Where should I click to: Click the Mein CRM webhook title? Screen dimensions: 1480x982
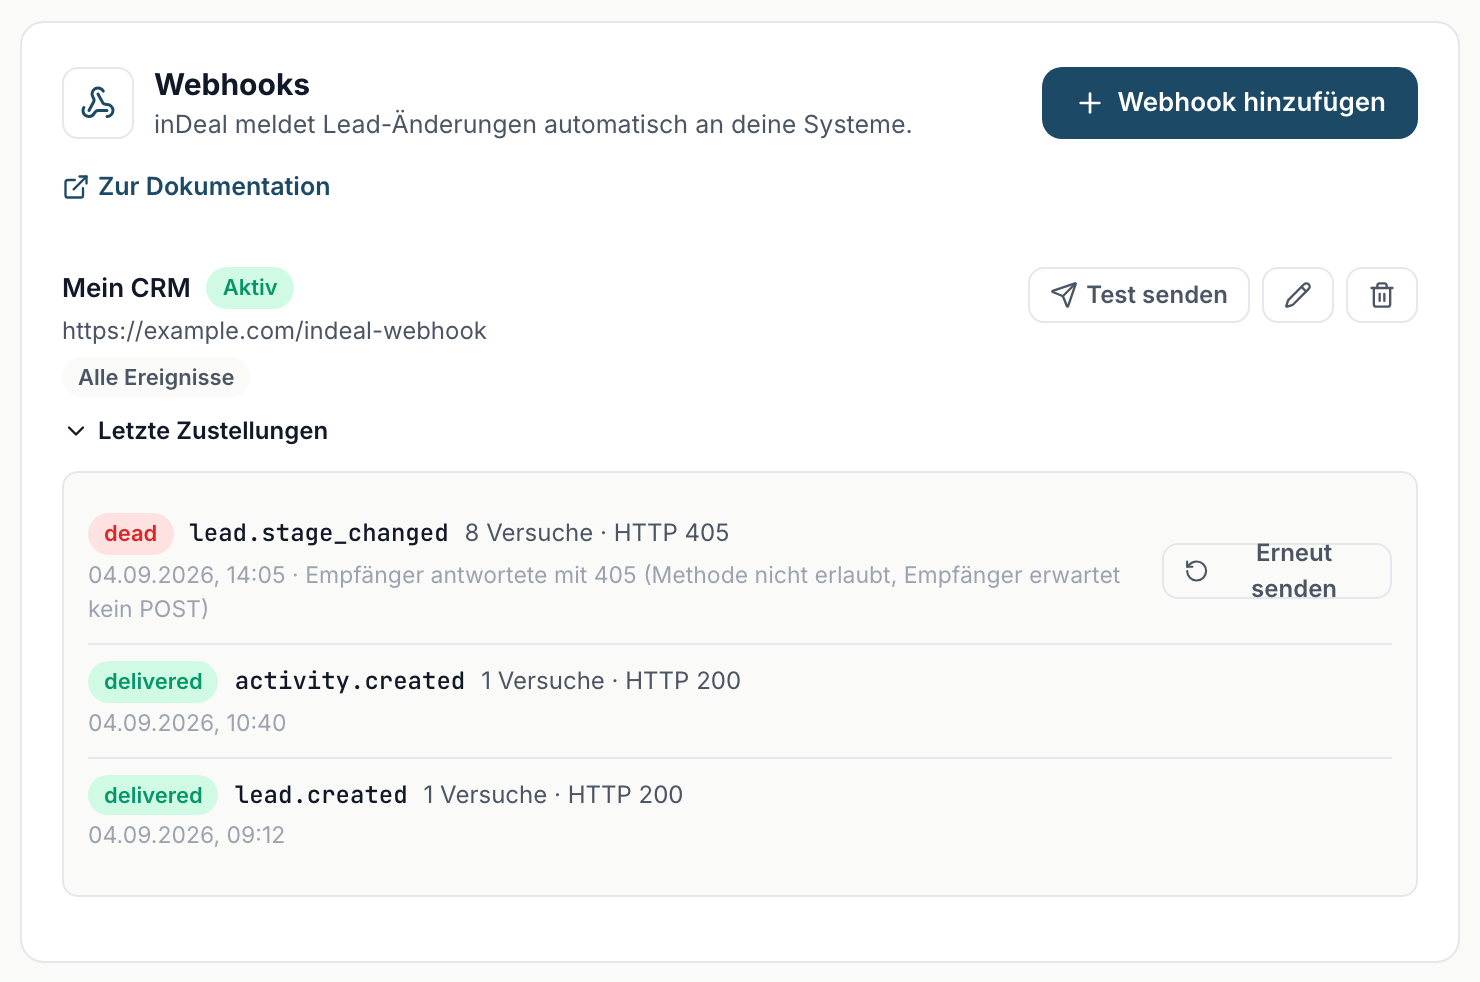tap(126, 288)
